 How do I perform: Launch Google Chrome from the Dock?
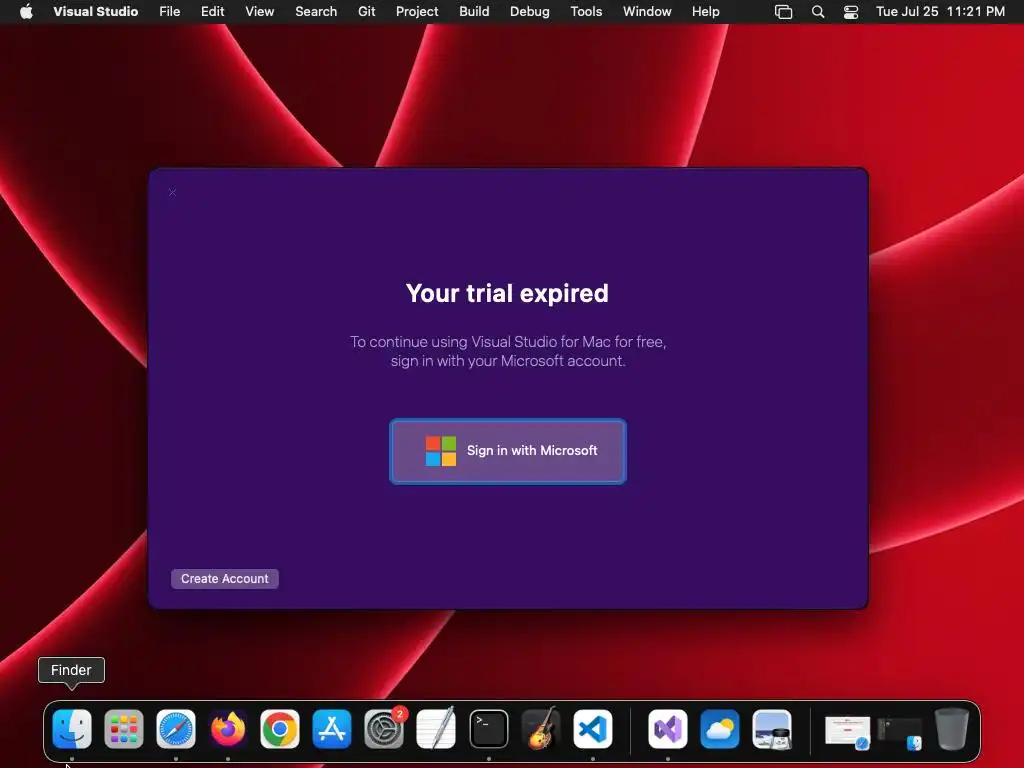click(x=280, y=729)
